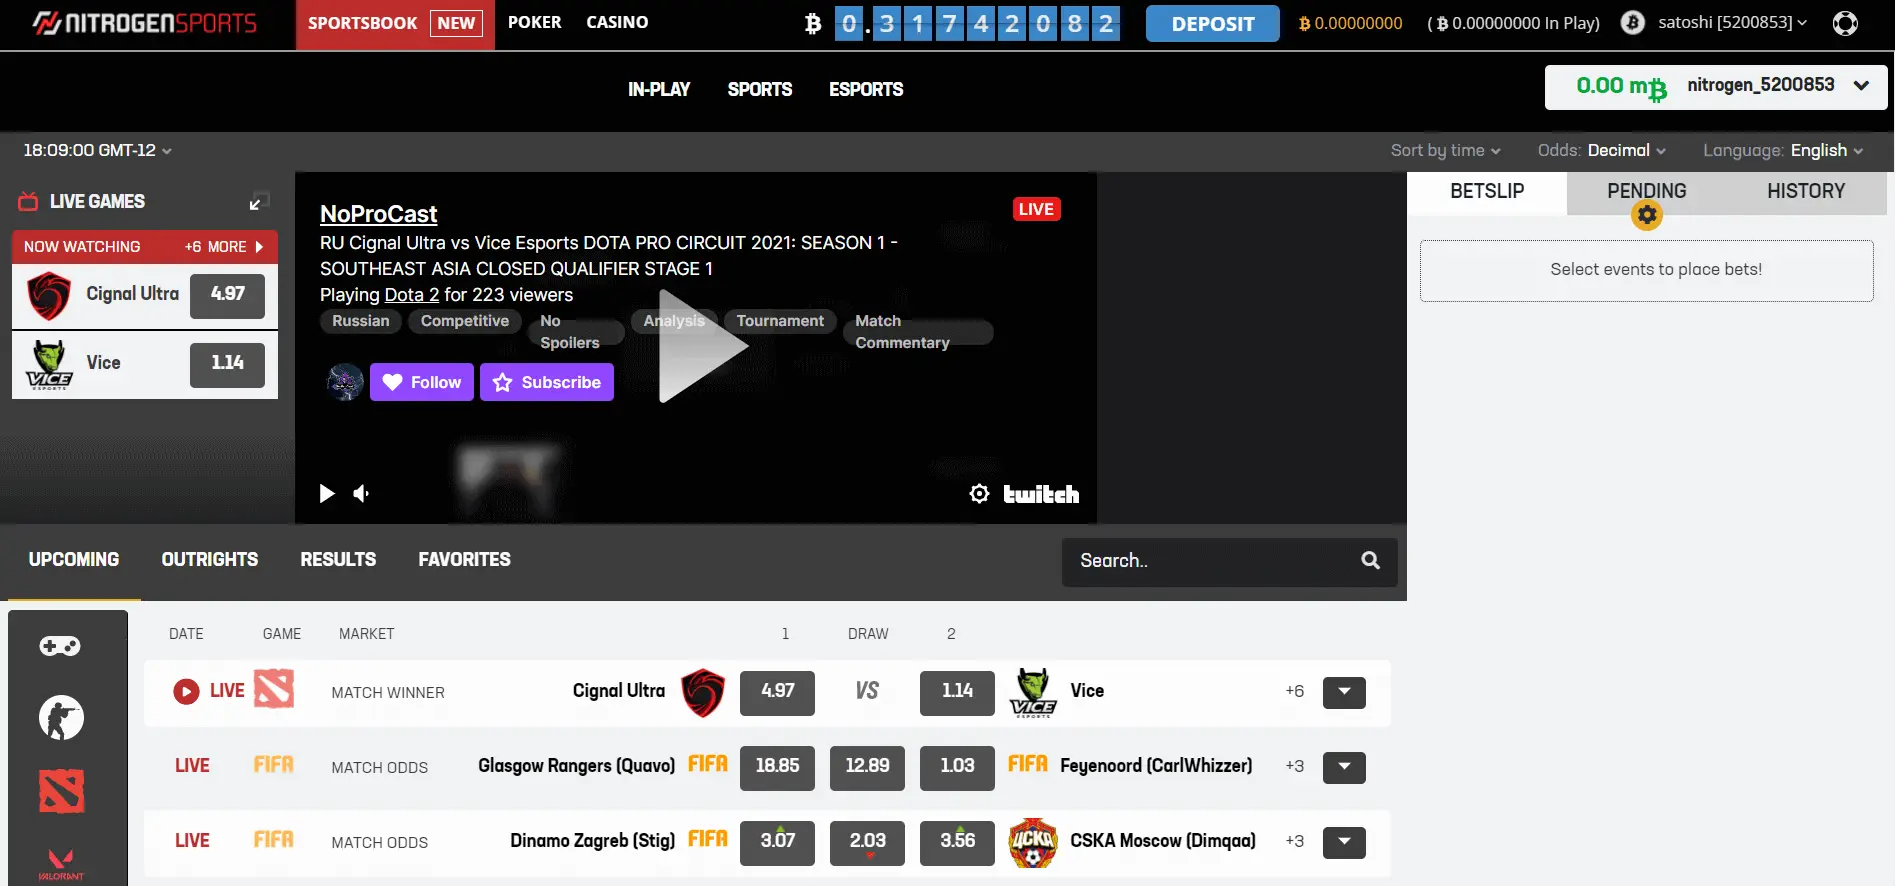This screenshot has width=1895, height=886.
Task: Mute the Twitch stream volume
Action: pos(362,493)
